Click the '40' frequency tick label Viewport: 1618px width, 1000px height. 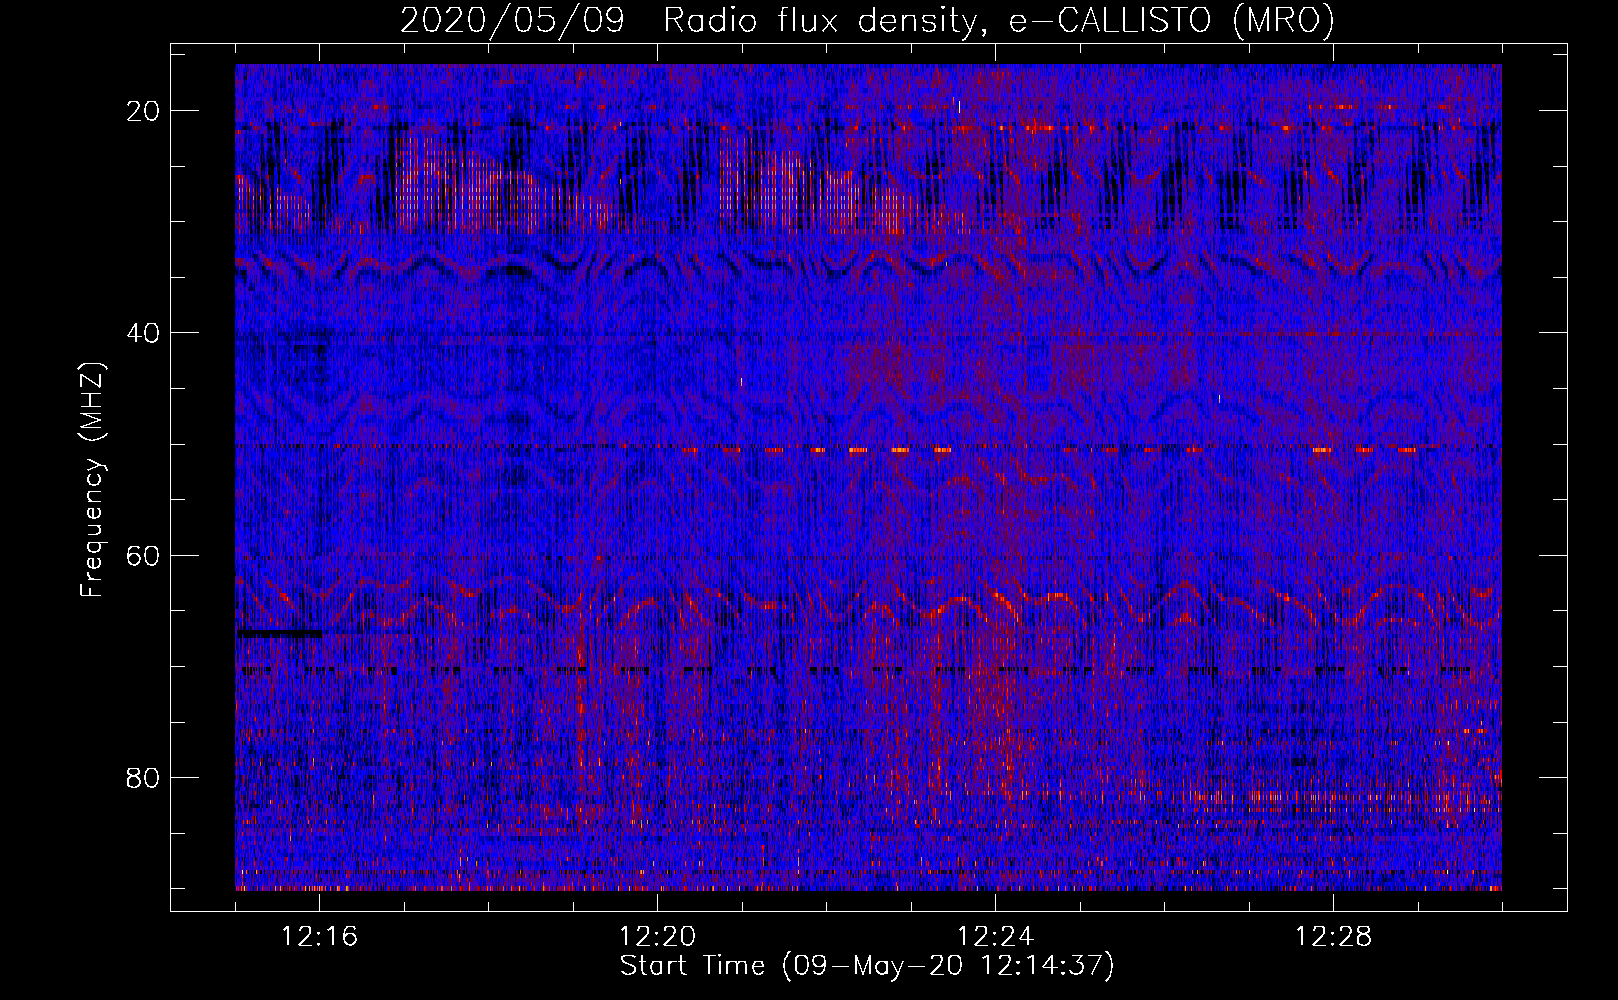click(x=144, y=332)
